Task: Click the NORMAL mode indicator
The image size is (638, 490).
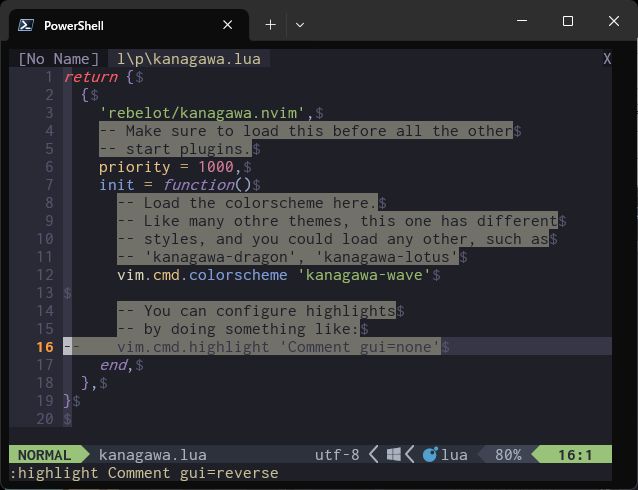Action: [x=45, y=455]
